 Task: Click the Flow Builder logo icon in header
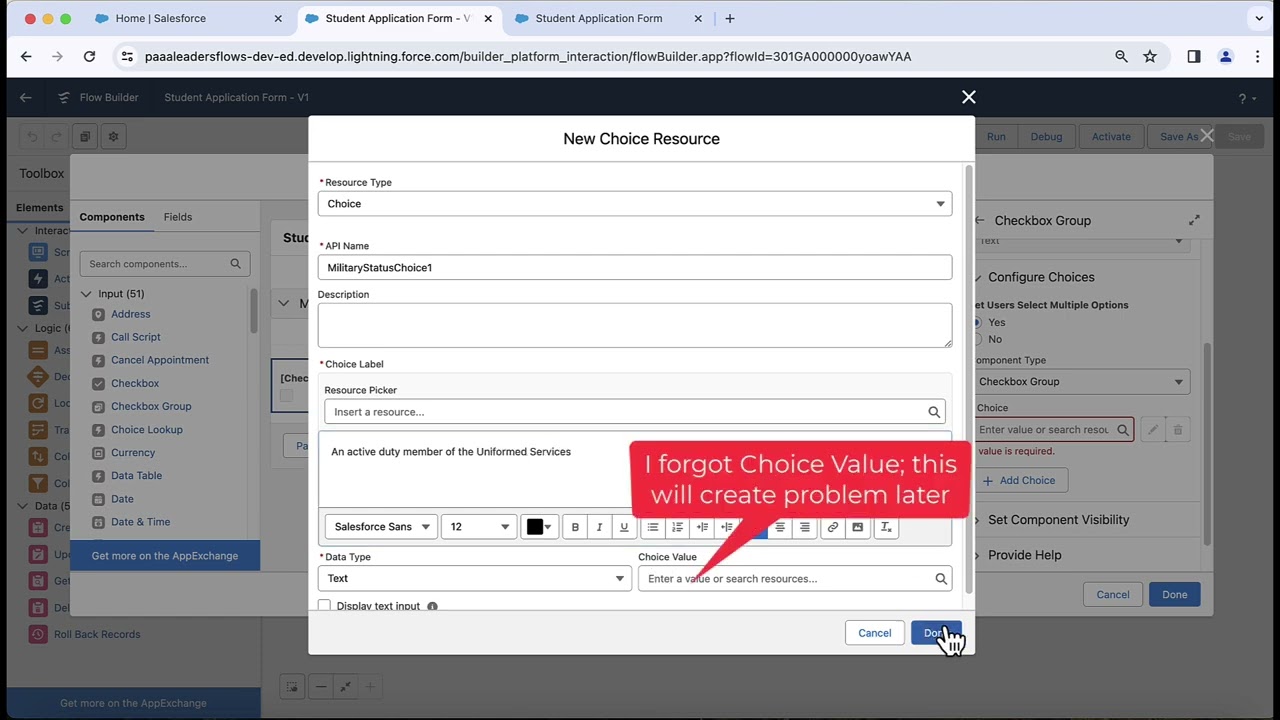tap(64, 97)
